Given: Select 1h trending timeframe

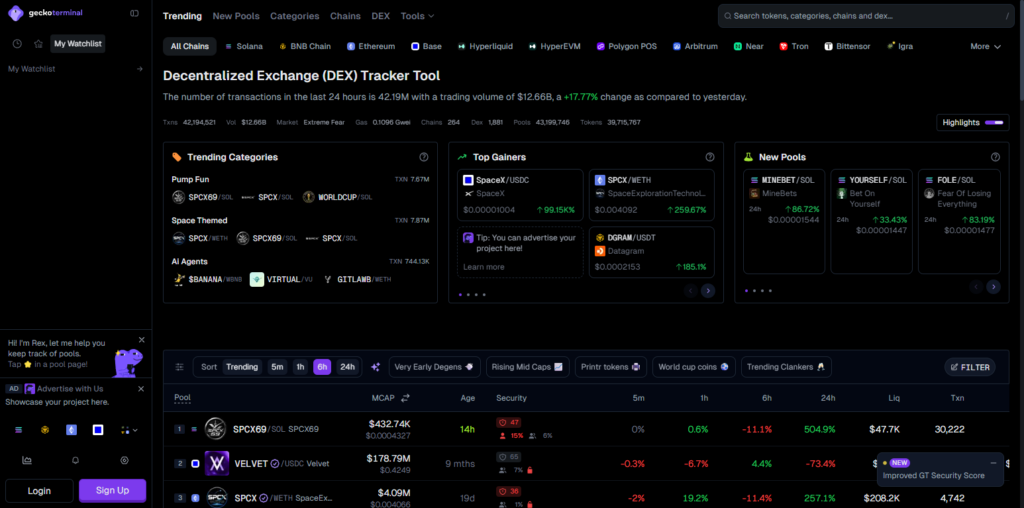Looking at the screenshot, I should 300,367.
